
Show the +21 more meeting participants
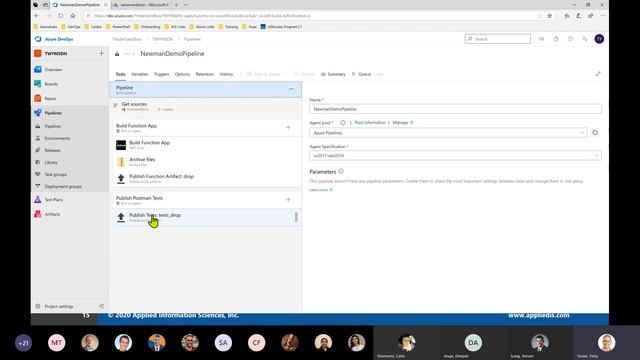pyautogui.click(x=23, y=343)
